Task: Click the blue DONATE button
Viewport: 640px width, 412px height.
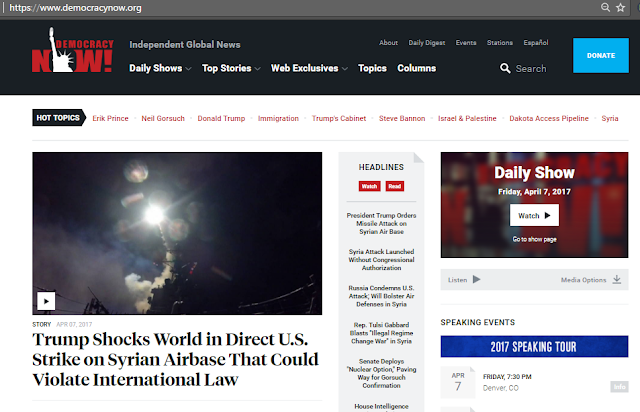Action: pos(601,56)
